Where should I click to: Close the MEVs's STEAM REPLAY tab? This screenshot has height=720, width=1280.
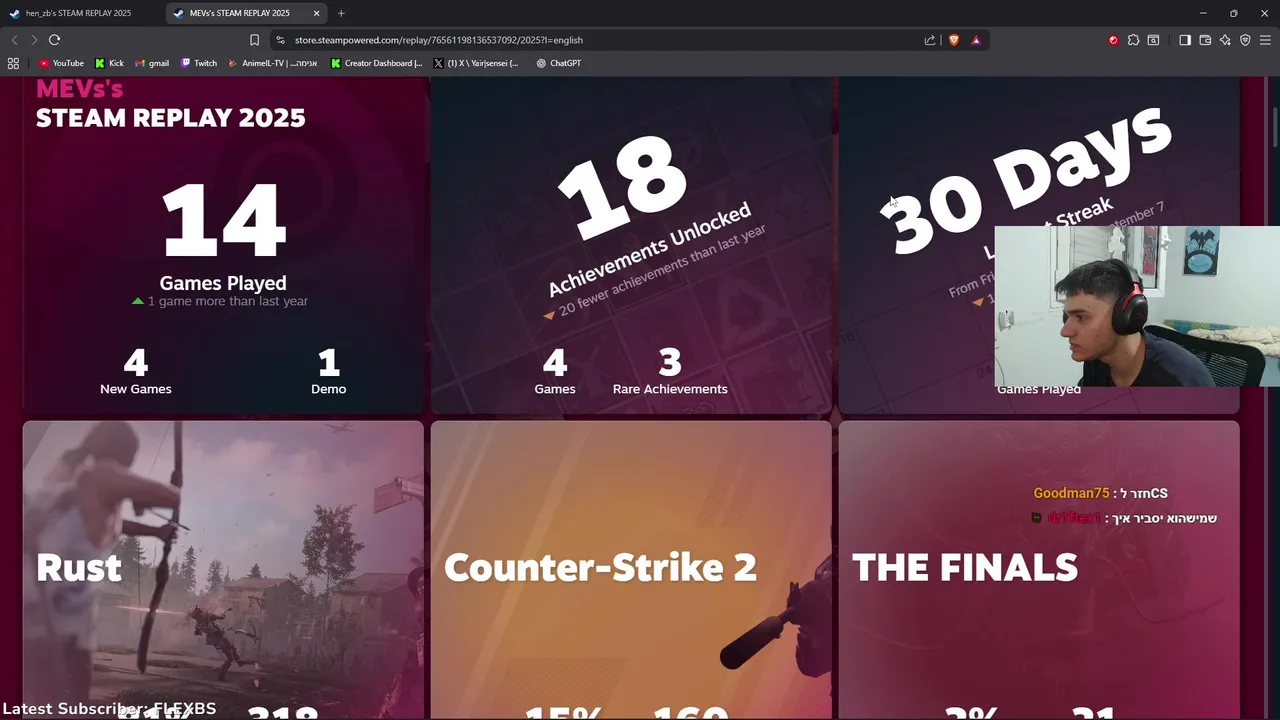coord(317,13)
